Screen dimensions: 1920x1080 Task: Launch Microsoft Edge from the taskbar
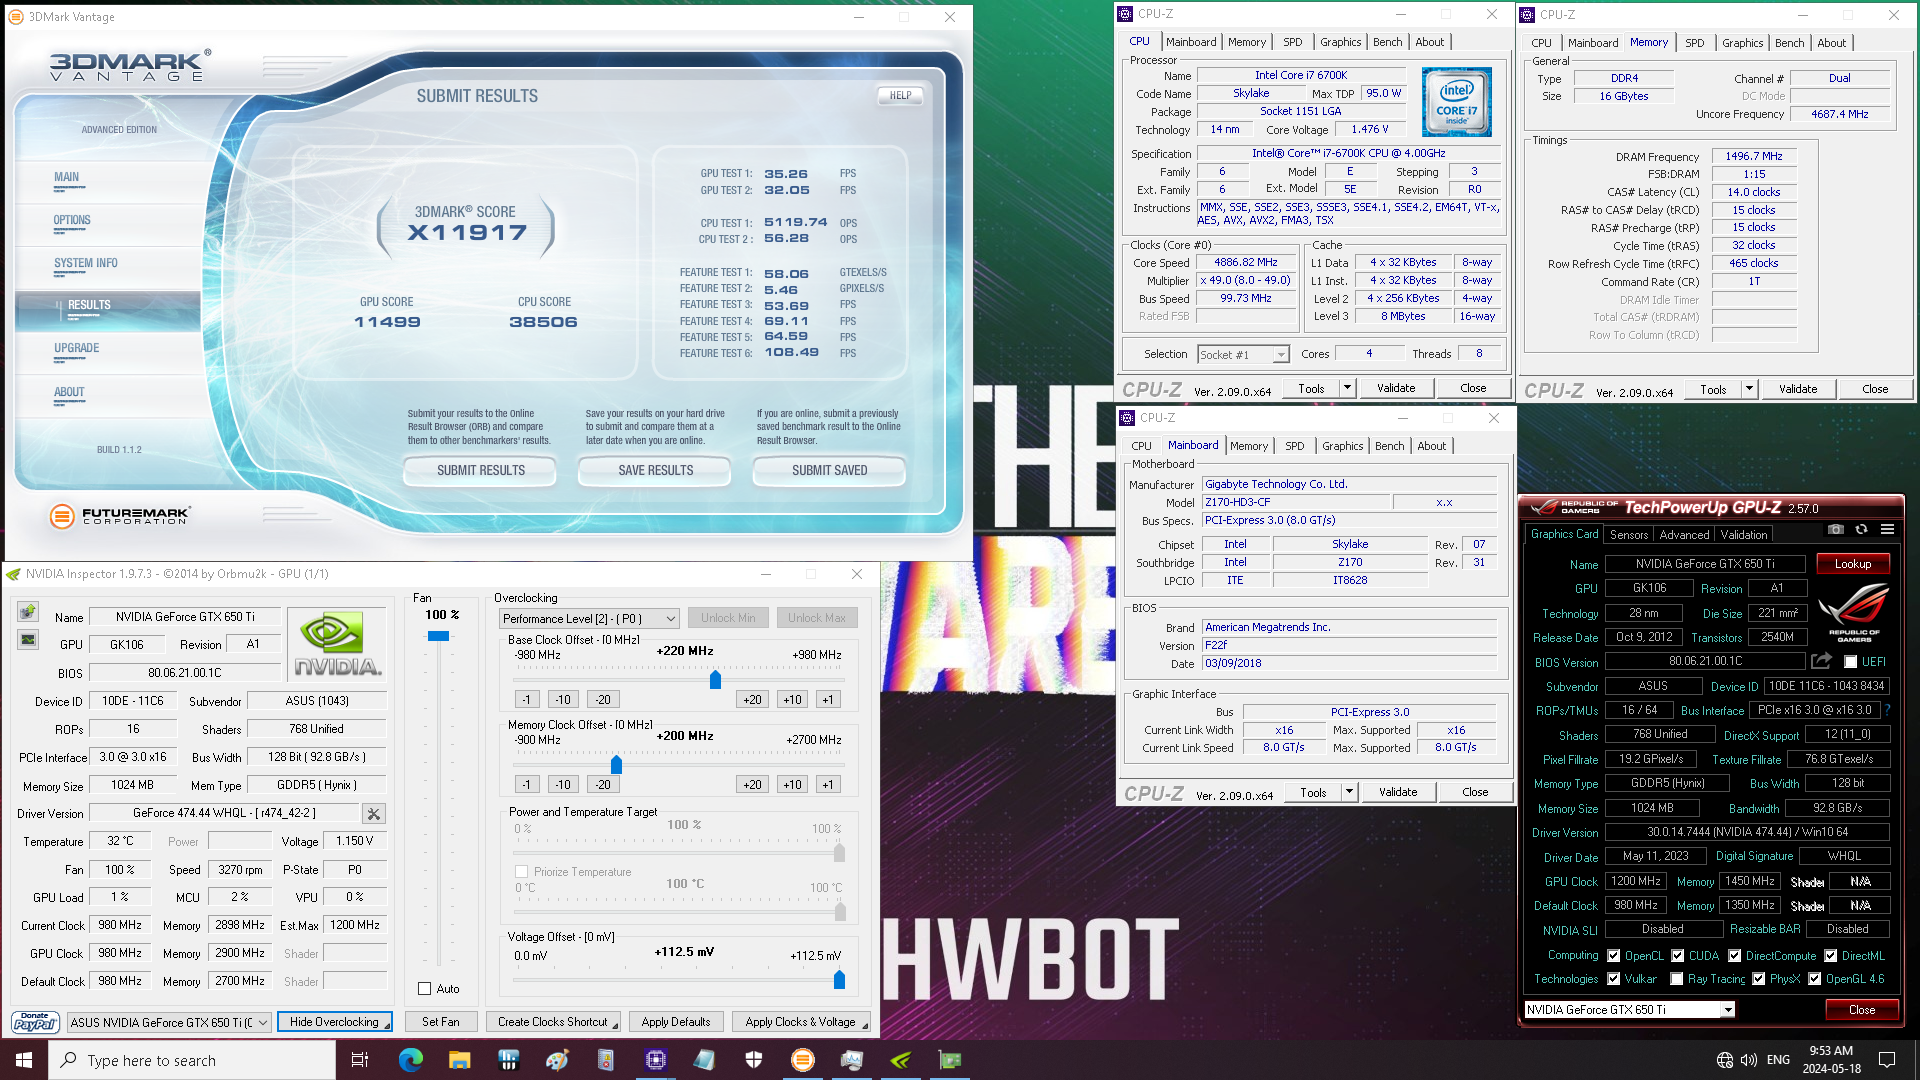click(410, 1060)
